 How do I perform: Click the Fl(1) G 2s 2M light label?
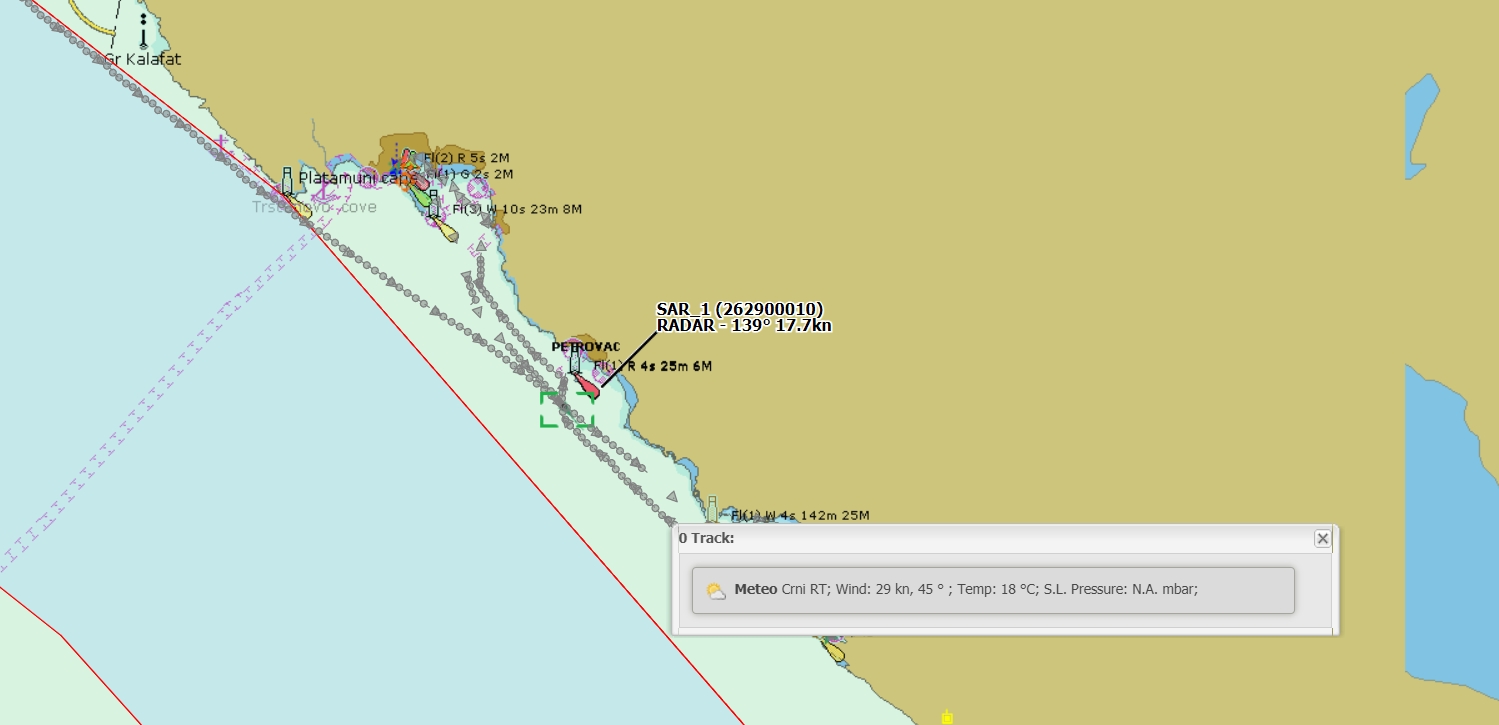coord(470,174)
